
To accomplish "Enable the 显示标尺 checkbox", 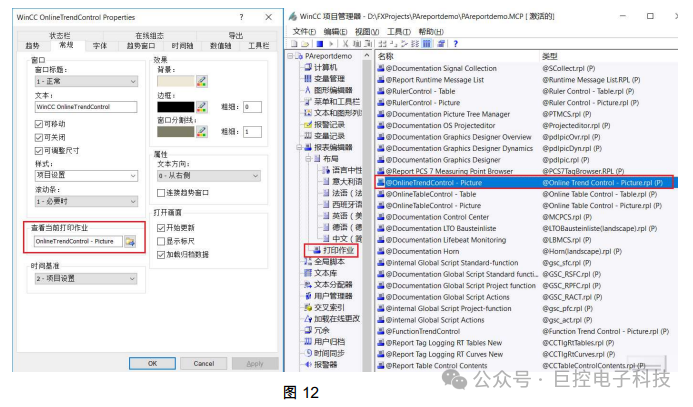I will (x=161, y=241).
